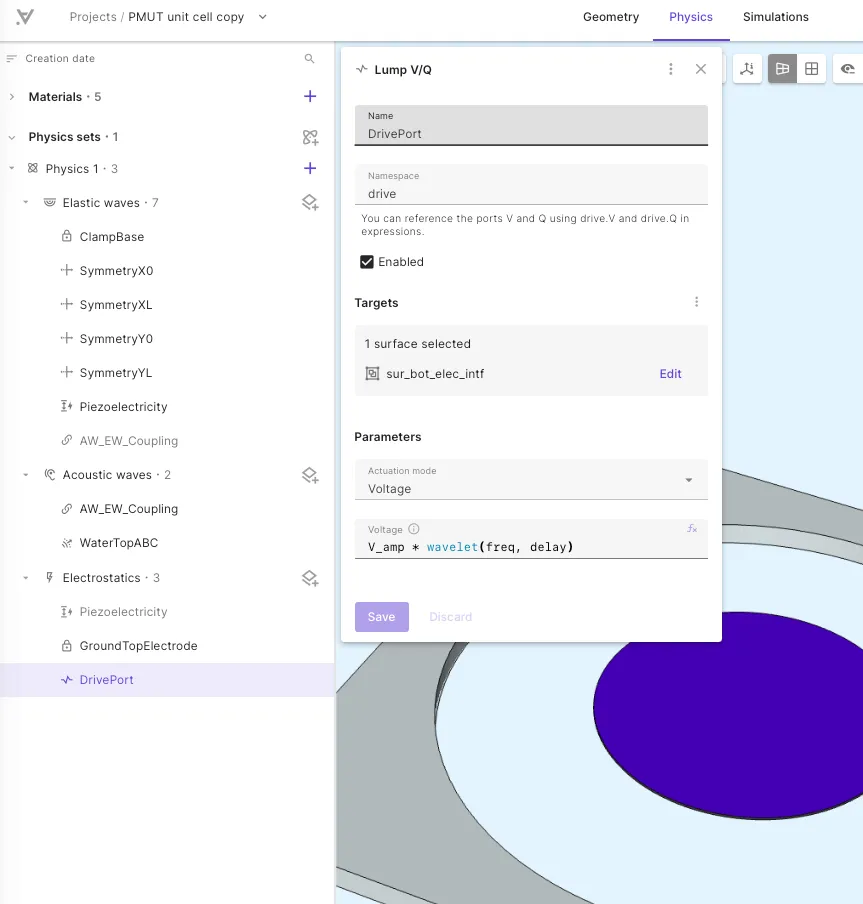Collapse the Physics sets section
Screen dimensions: 863x904
click(12, 137)
